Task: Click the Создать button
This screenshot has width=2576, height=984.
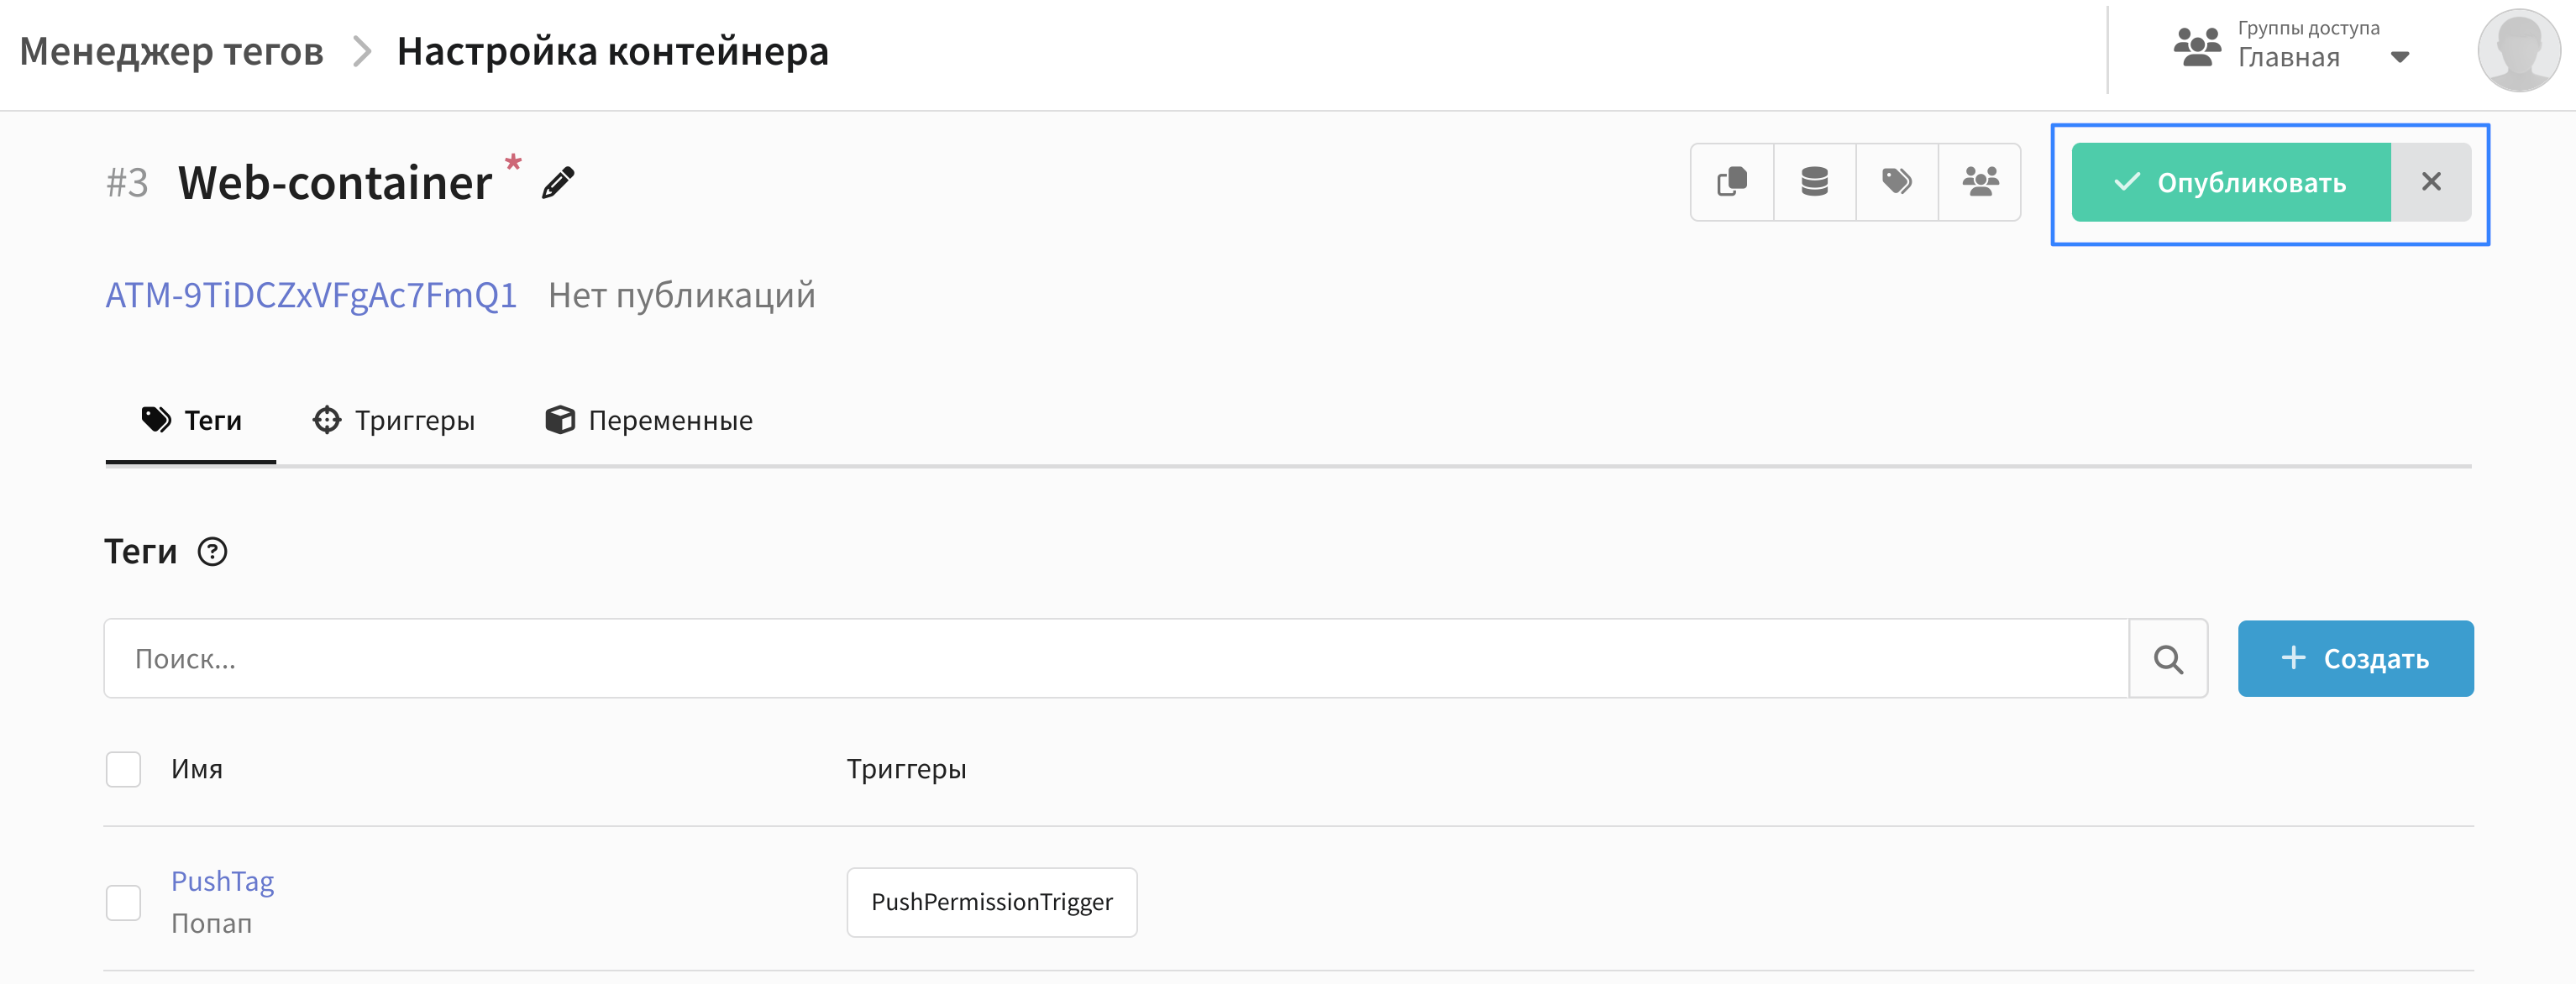Action: pos(2355,659)
